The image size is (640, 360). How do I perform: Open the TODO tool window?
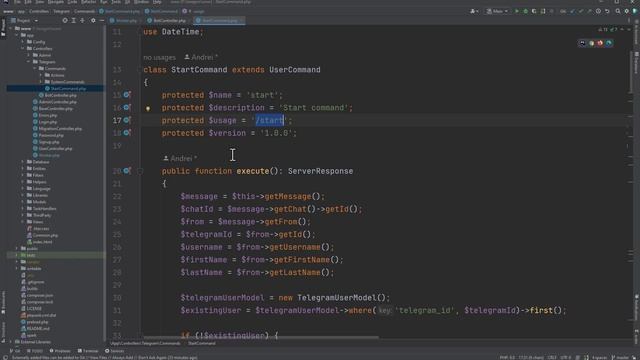(x=35, y=351)
